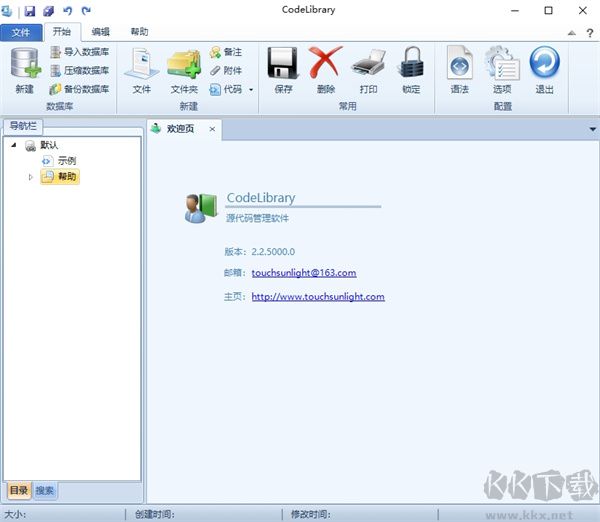Open the document tab list dropdown arrow
600x522 pixels.
(593, 129)
